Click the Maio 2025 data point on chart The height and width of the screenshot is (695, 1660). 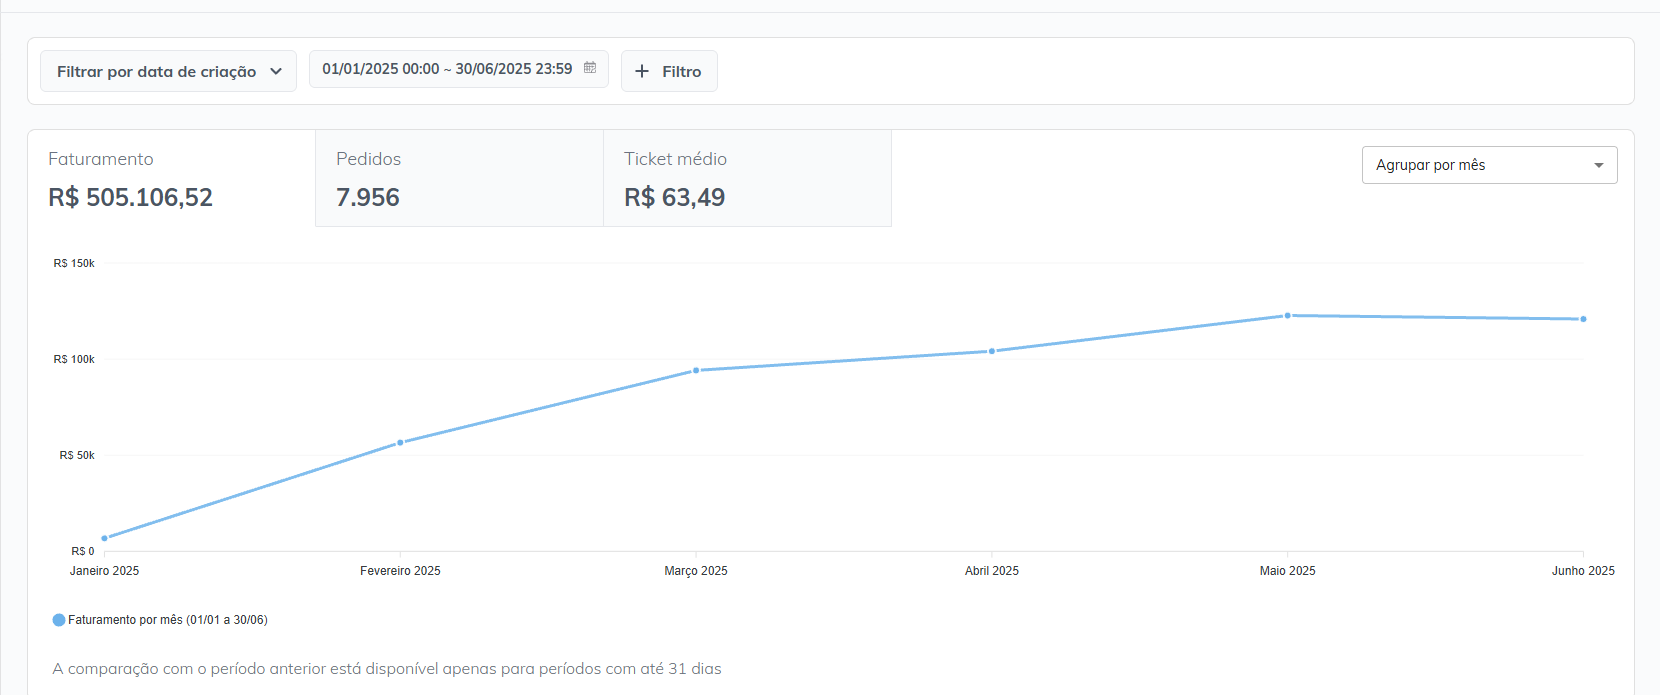coord(1288,315)
